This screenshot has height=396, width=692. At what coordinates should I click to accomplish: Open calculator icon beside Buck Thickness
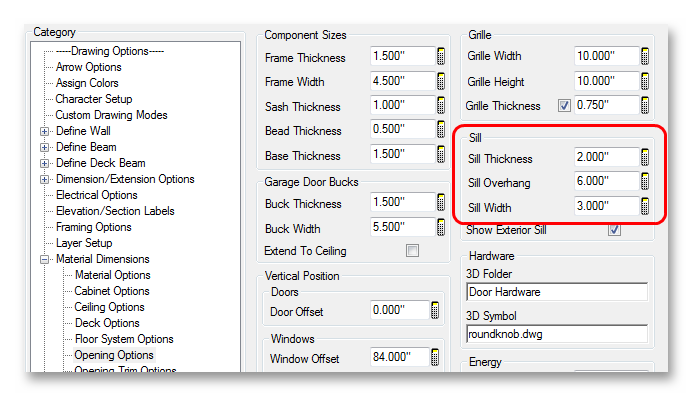pos(440,202)
